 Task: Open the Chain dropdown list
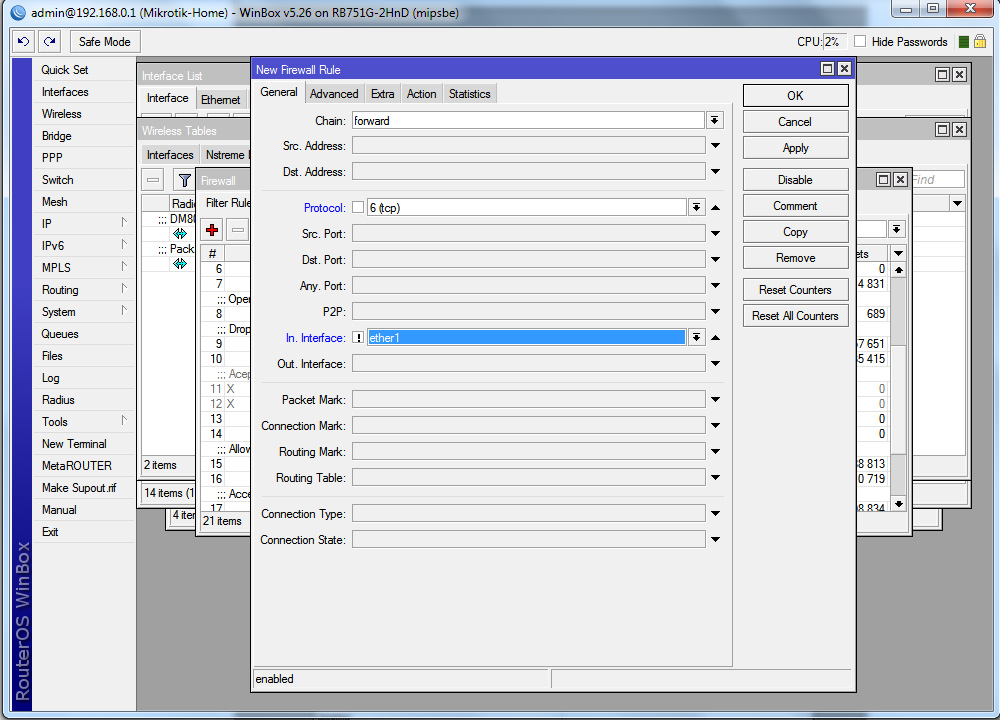[x=715, y=120]
